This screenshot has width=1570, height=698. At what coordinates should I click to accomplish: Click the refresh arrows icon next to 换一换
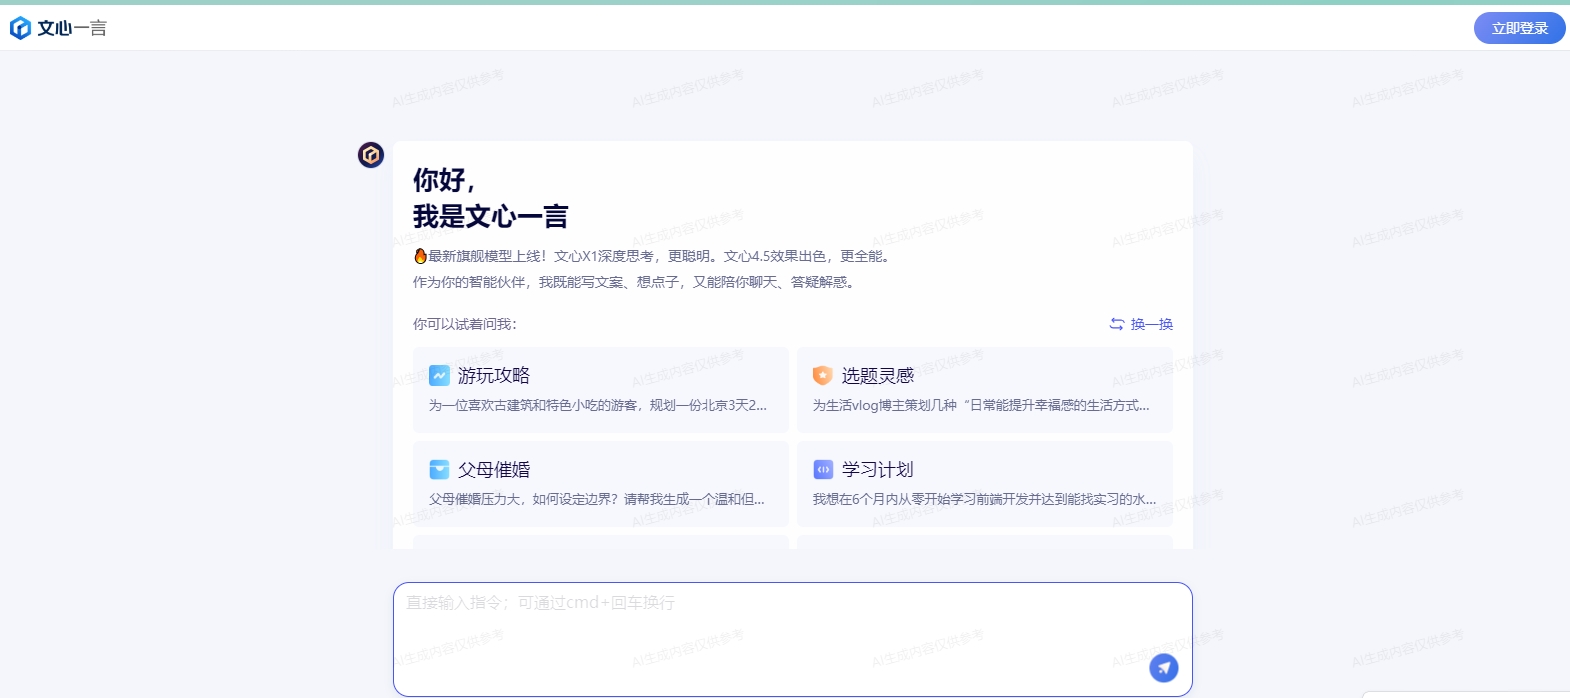click(x=1117, y=324)
